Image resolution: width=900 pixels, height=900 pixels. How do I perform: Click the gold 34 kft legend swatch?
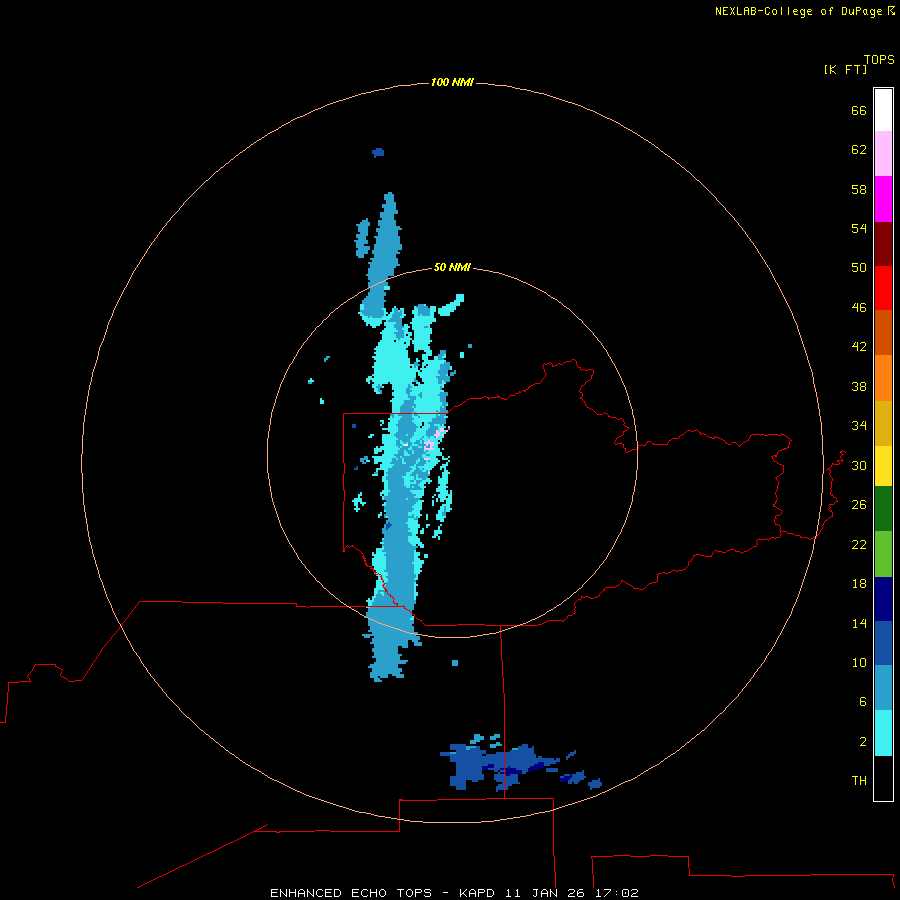pos(883,423)
